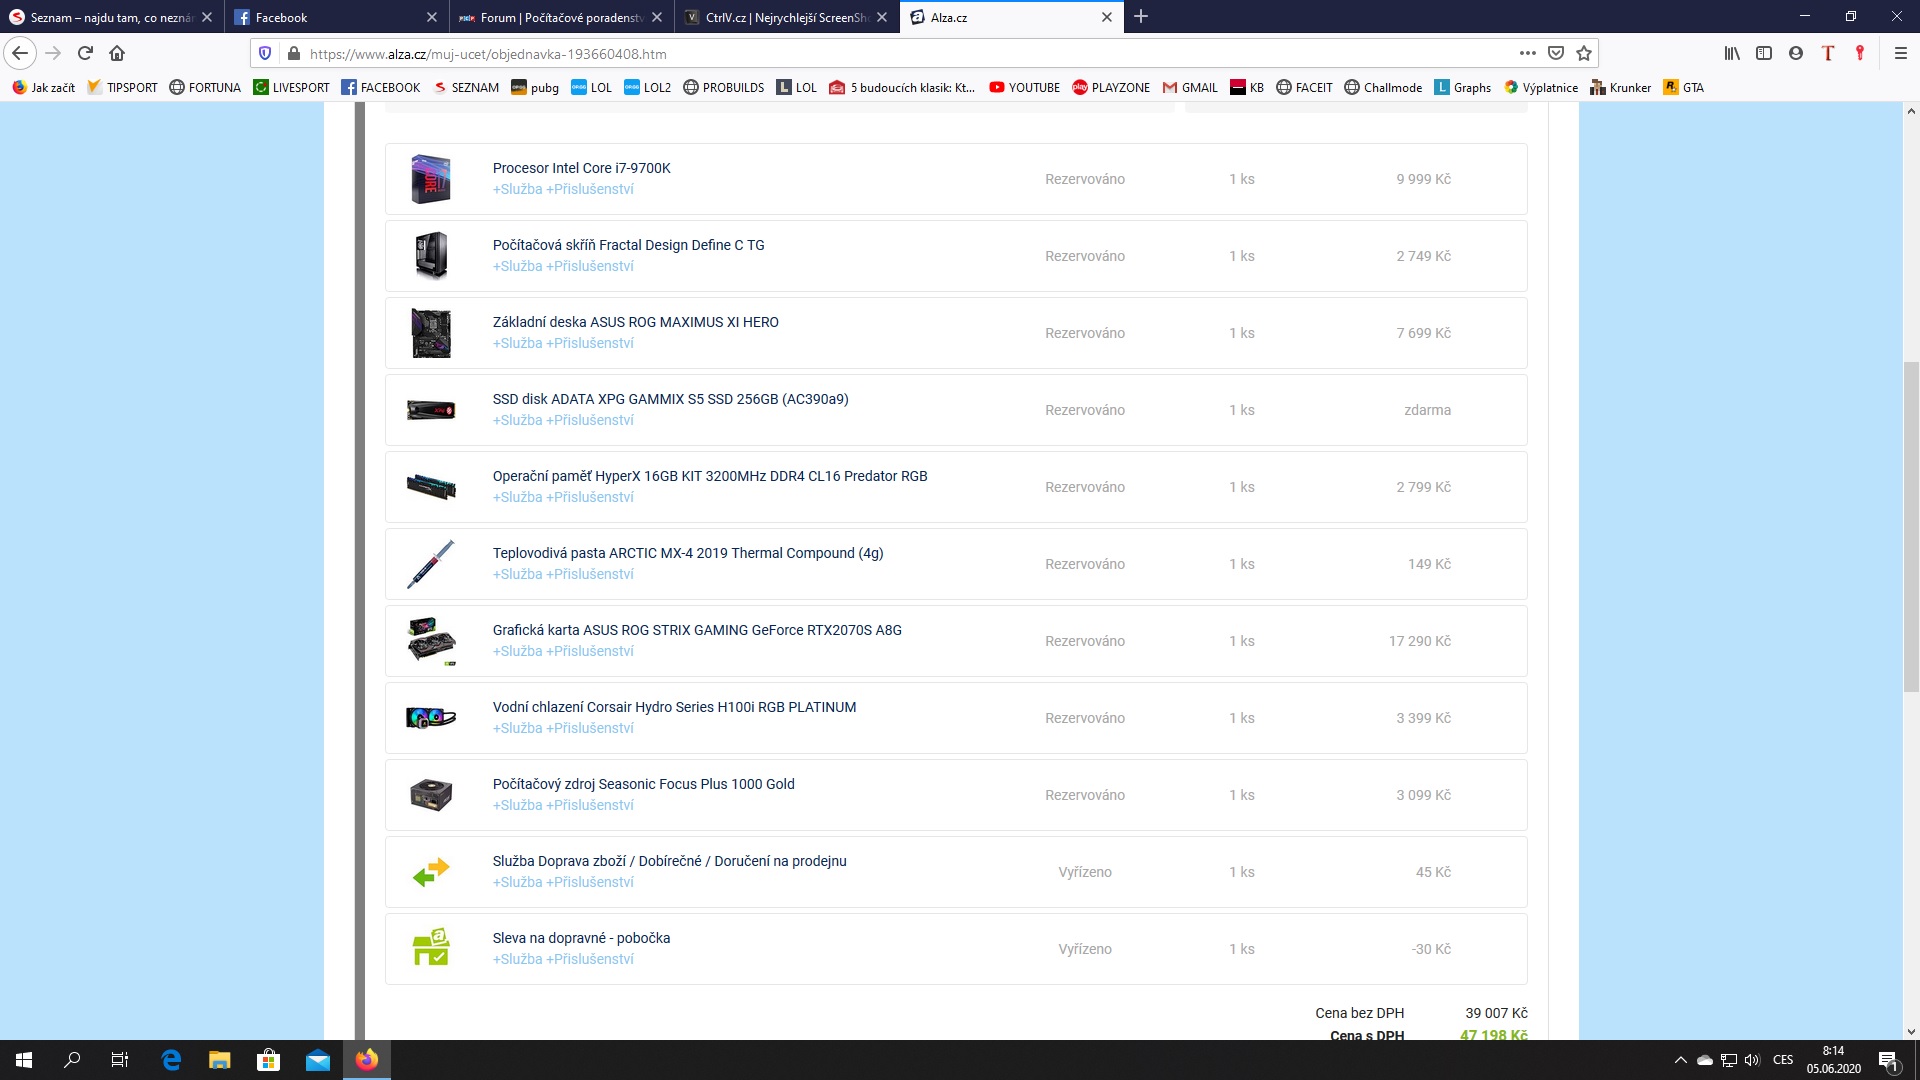The image size is (1920, 1080).
Task: Open a new browser tab
Action: coord(1141,17)
